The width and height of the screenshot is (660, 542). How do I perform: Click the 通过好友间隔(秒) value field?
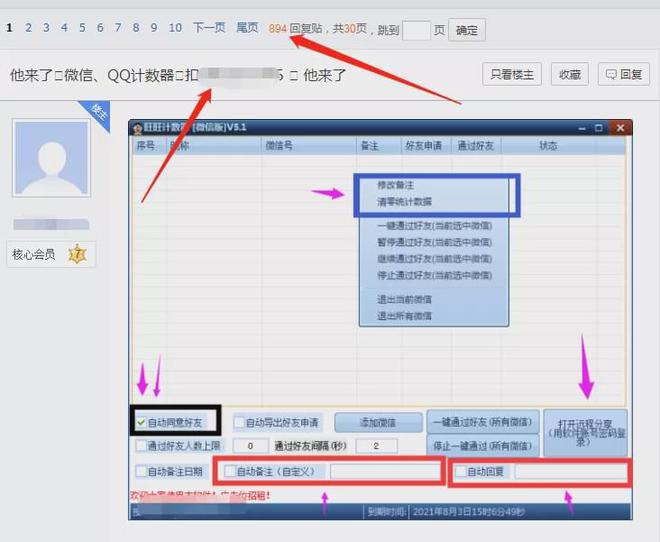click(x=376, y=446)
